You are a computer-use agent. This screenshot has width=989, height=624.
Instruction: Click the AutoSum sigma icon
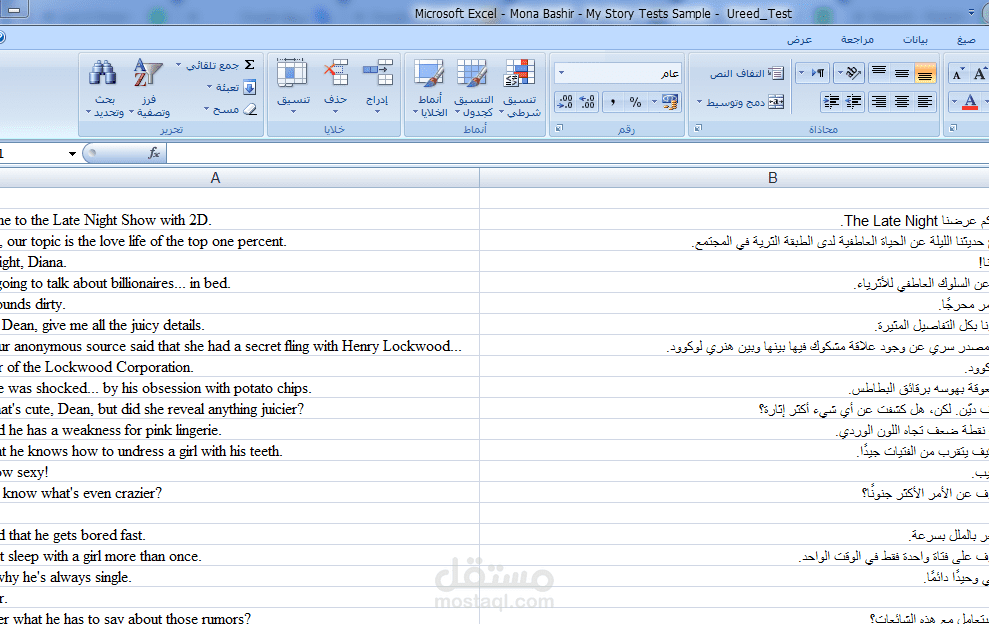pos(250,64)
